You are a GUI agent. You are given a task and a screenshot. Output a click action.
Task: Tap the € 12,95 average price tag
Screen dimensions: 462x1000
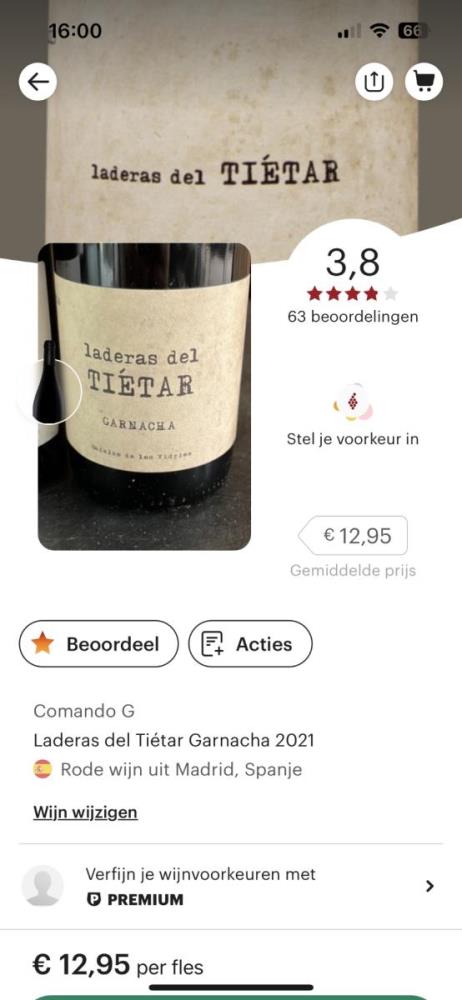point(353,536)
